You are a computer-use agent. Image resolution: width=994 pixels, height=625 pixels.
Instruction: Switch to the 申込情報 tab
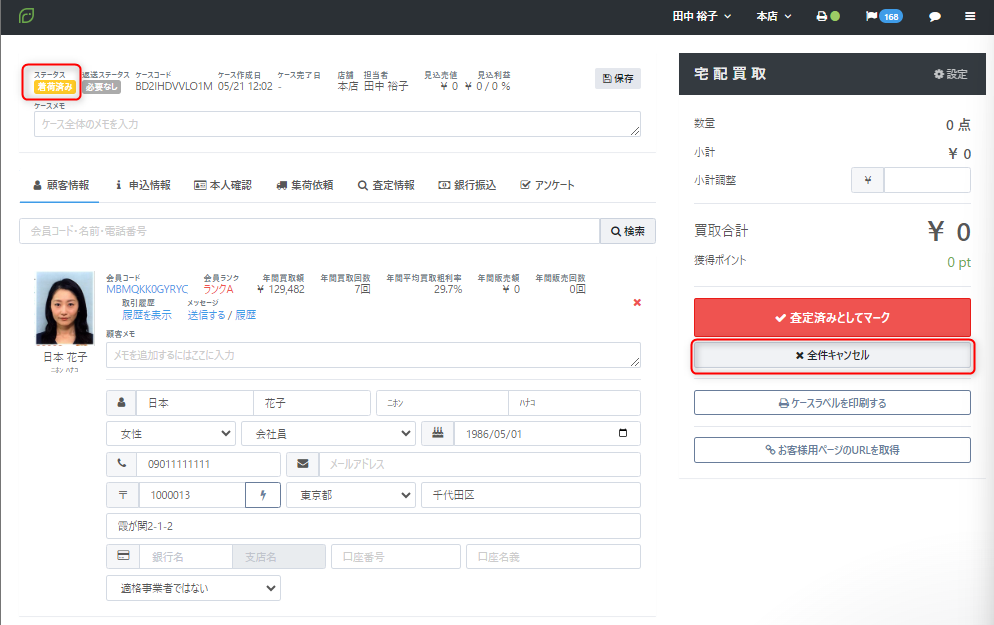143,185
